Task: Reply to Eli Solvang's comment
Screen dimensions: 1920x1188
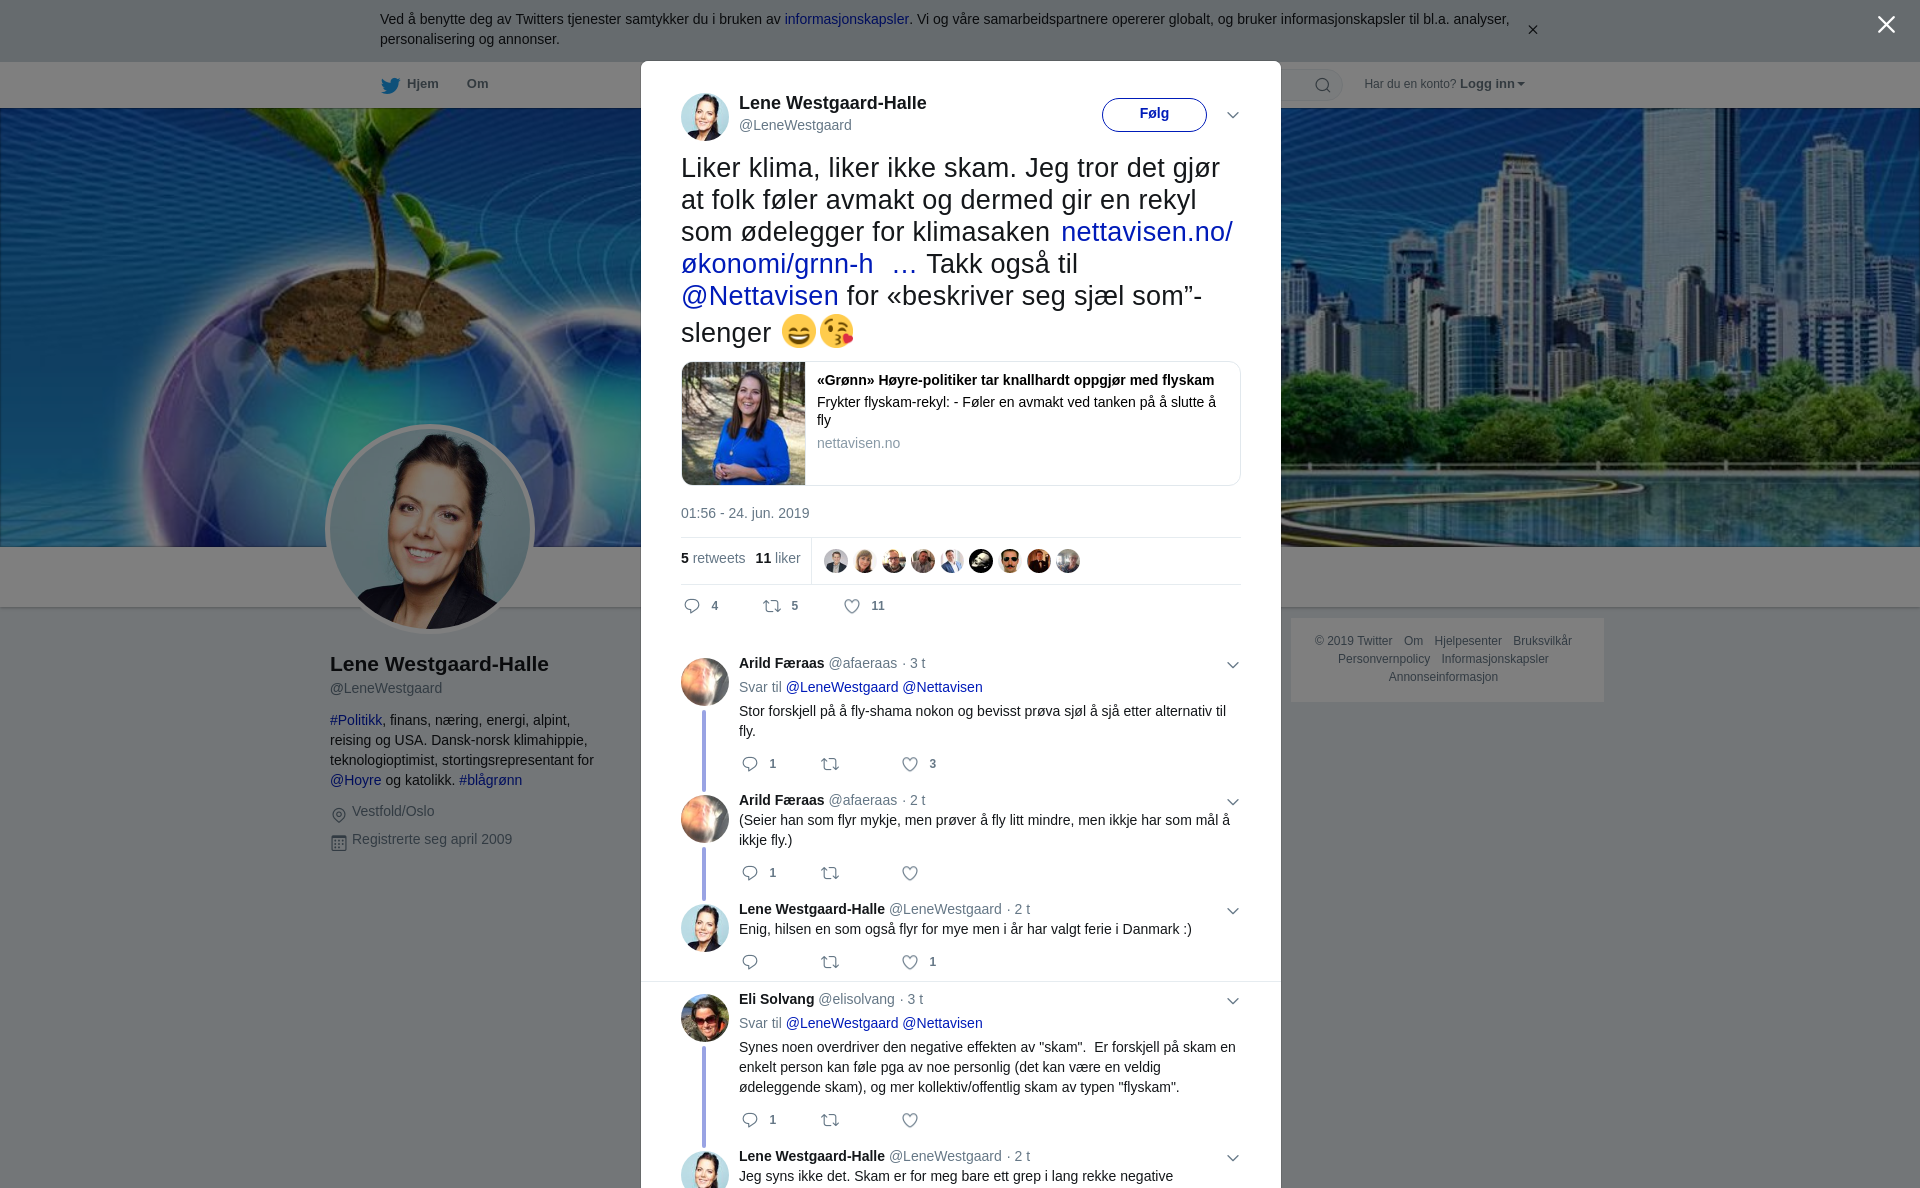Action: [x=750, y=1120]
